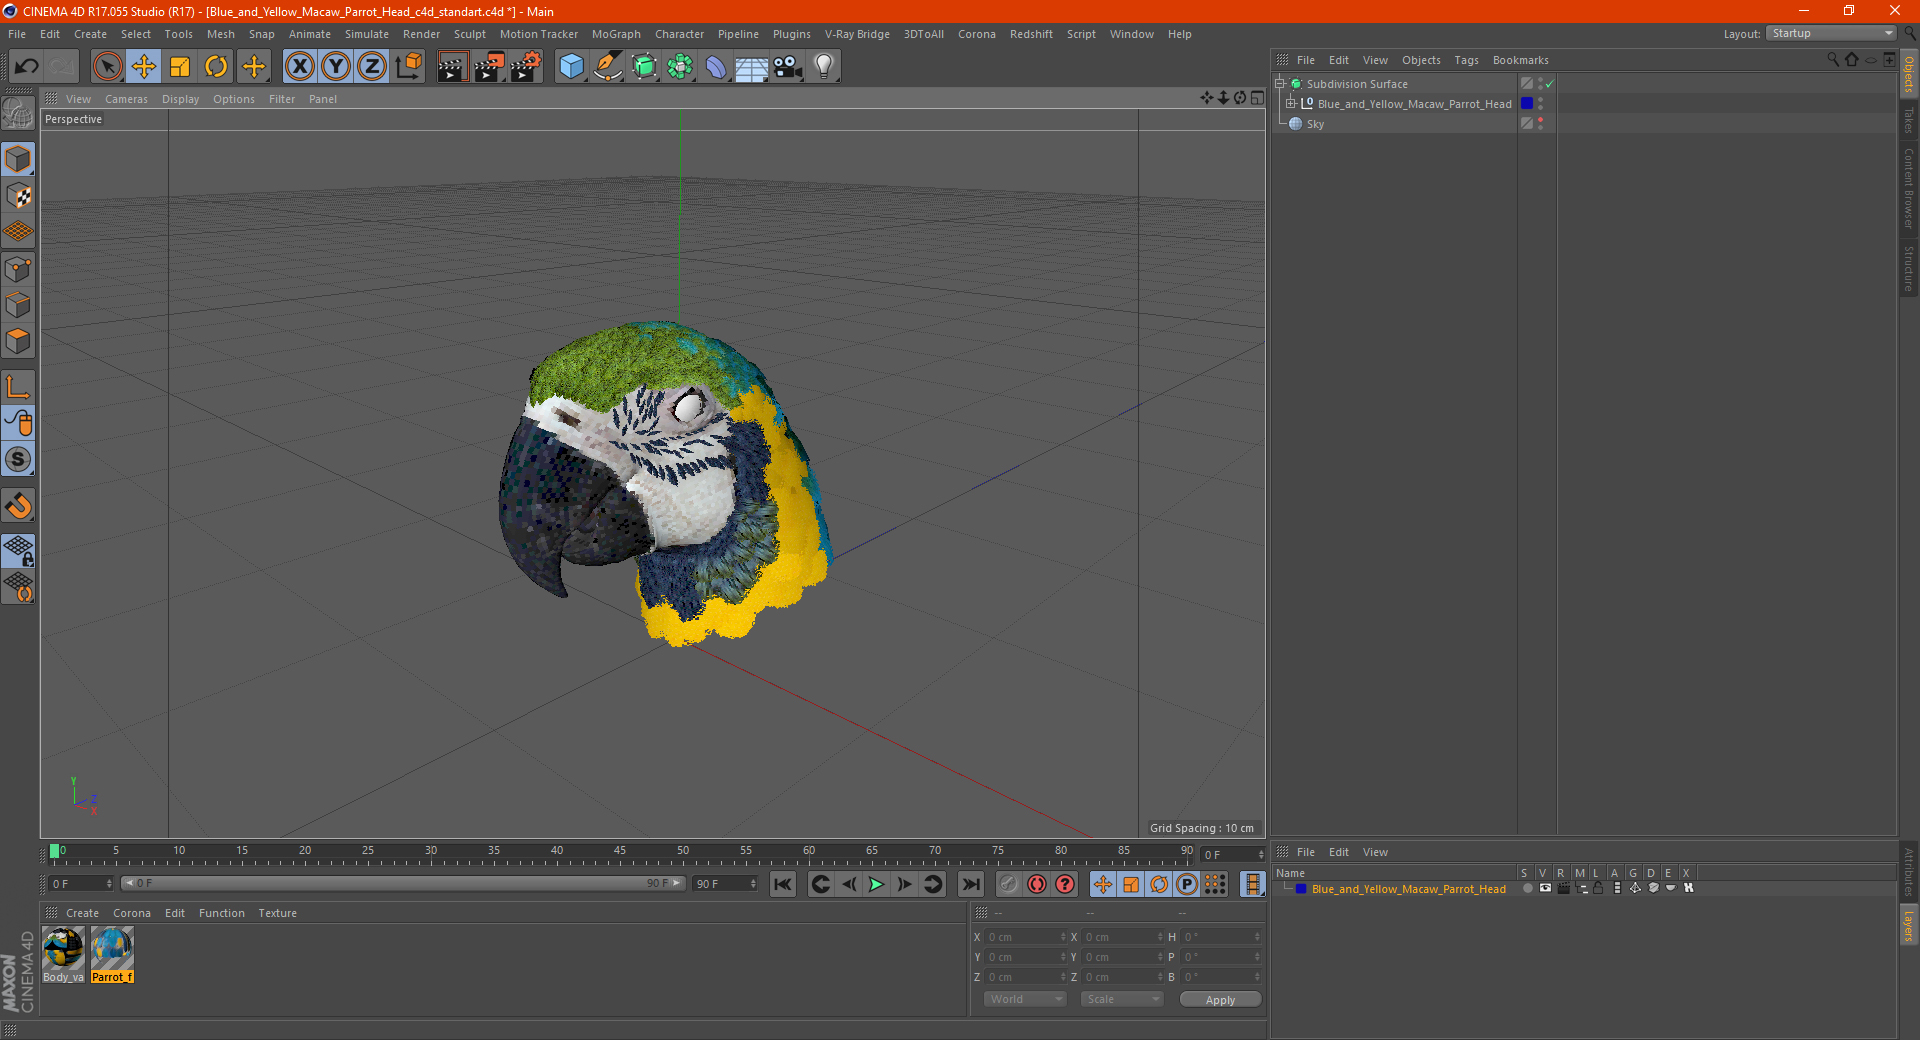Open the Takes side tab
Viewport: 1920px width, 1040px height.
pyautogui.click(x=1909, y=120)
